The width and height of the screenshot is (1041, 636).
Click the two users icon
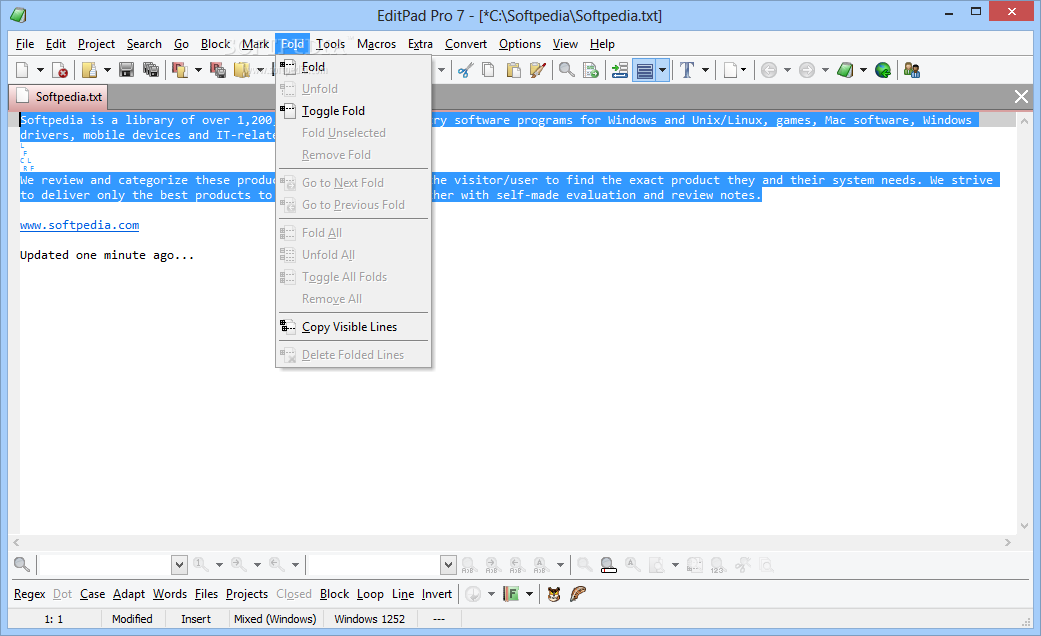[912, 70]
